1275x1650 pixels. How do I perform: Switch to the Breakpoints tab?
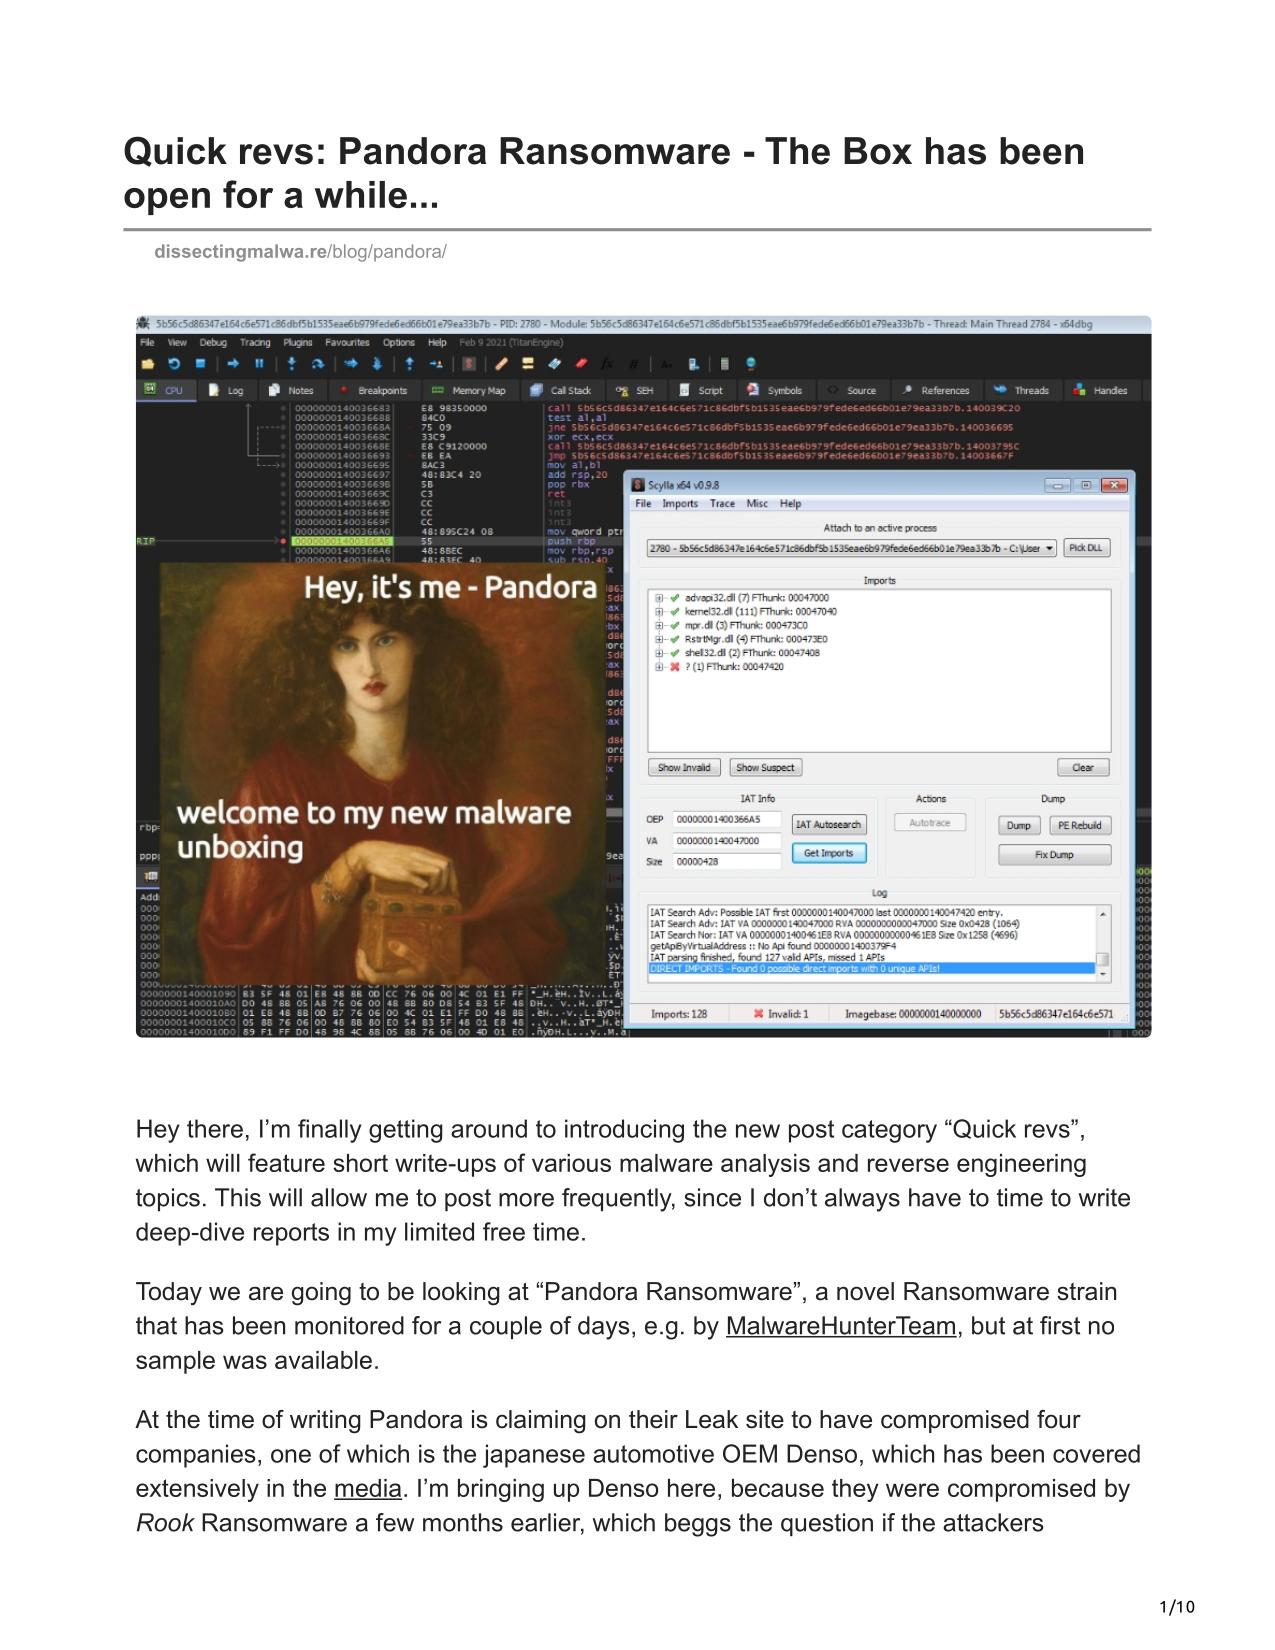pyautogui.click(x=373, y=390)
